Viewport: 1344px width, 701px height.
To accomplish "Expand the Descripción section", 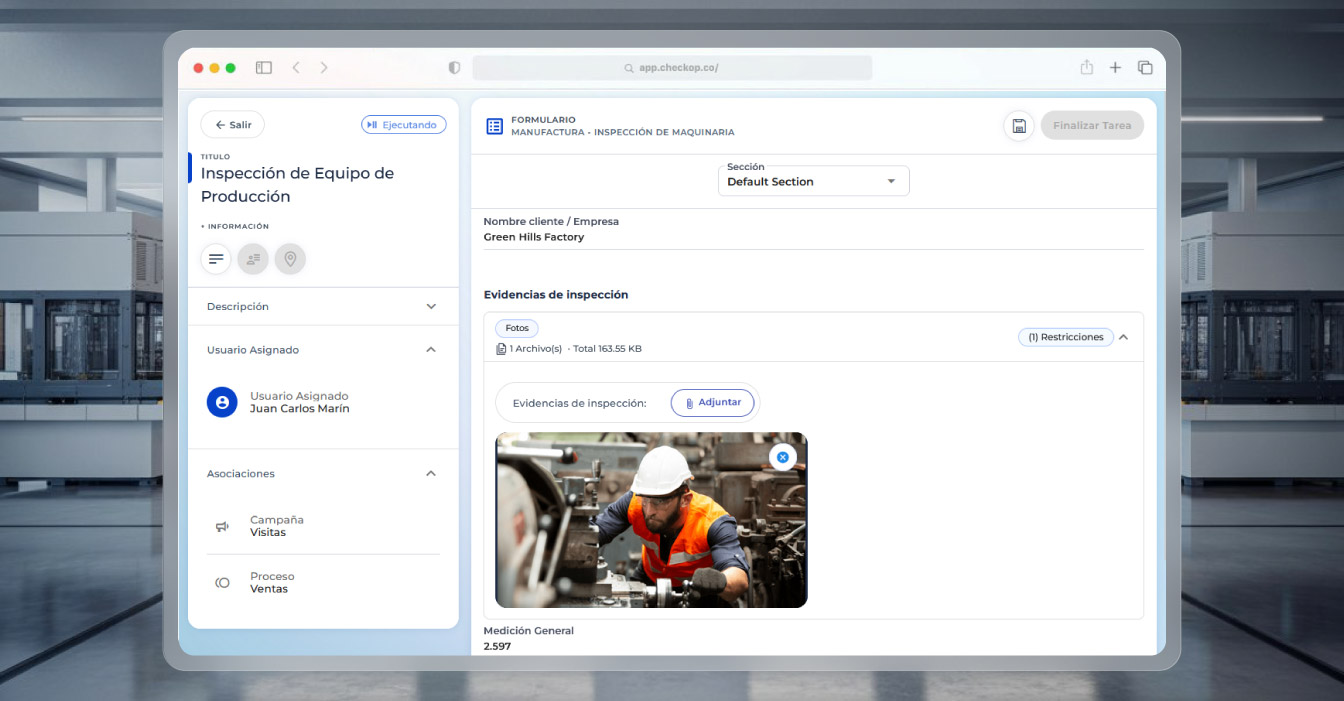I will pos(431,307).
